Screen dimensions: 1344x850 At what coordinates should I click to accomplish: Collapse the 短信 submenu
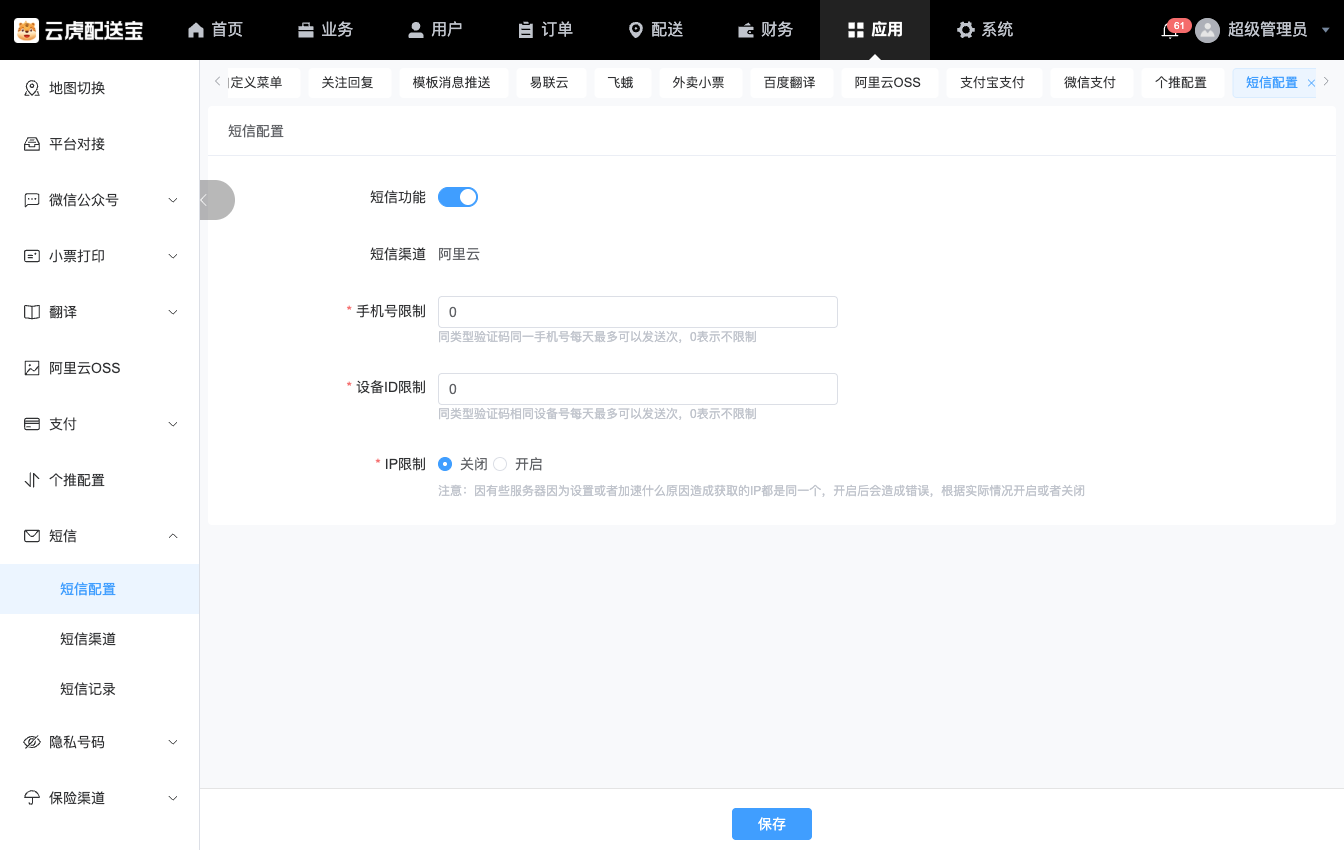click(173, 536)
